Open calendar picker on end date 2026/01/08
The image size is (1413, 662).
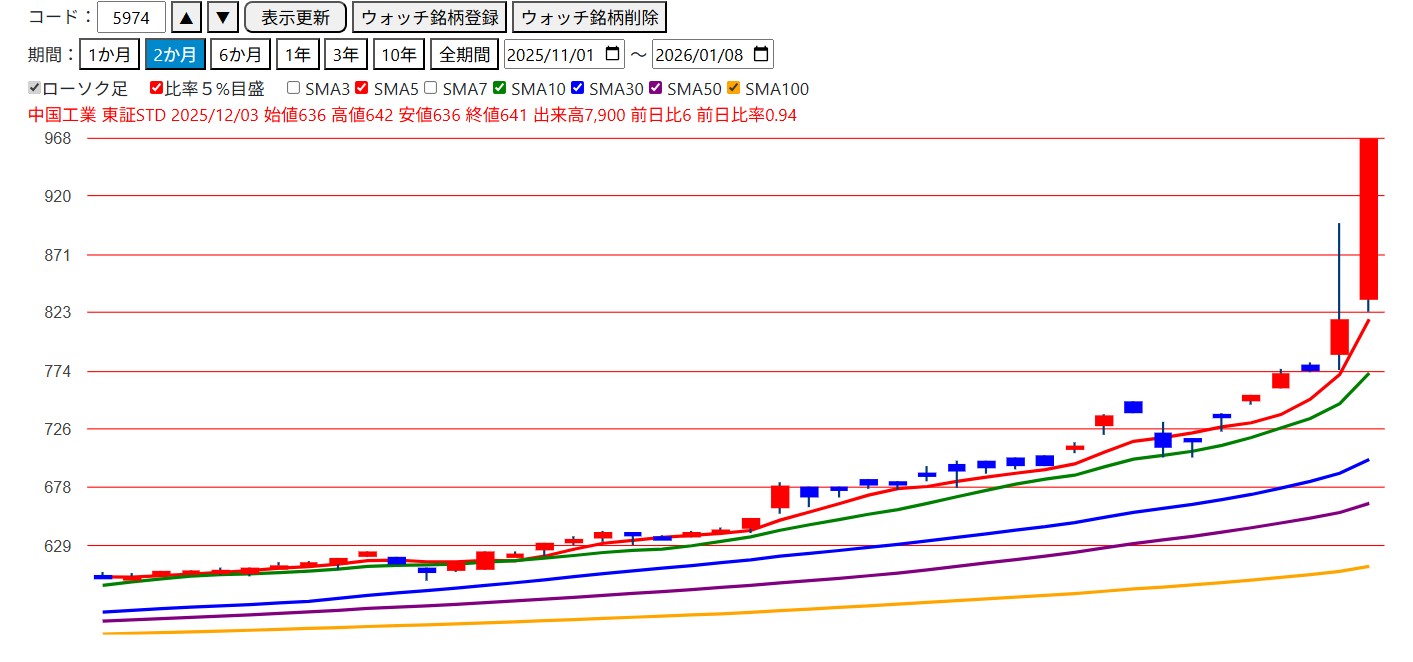[761, 54]
